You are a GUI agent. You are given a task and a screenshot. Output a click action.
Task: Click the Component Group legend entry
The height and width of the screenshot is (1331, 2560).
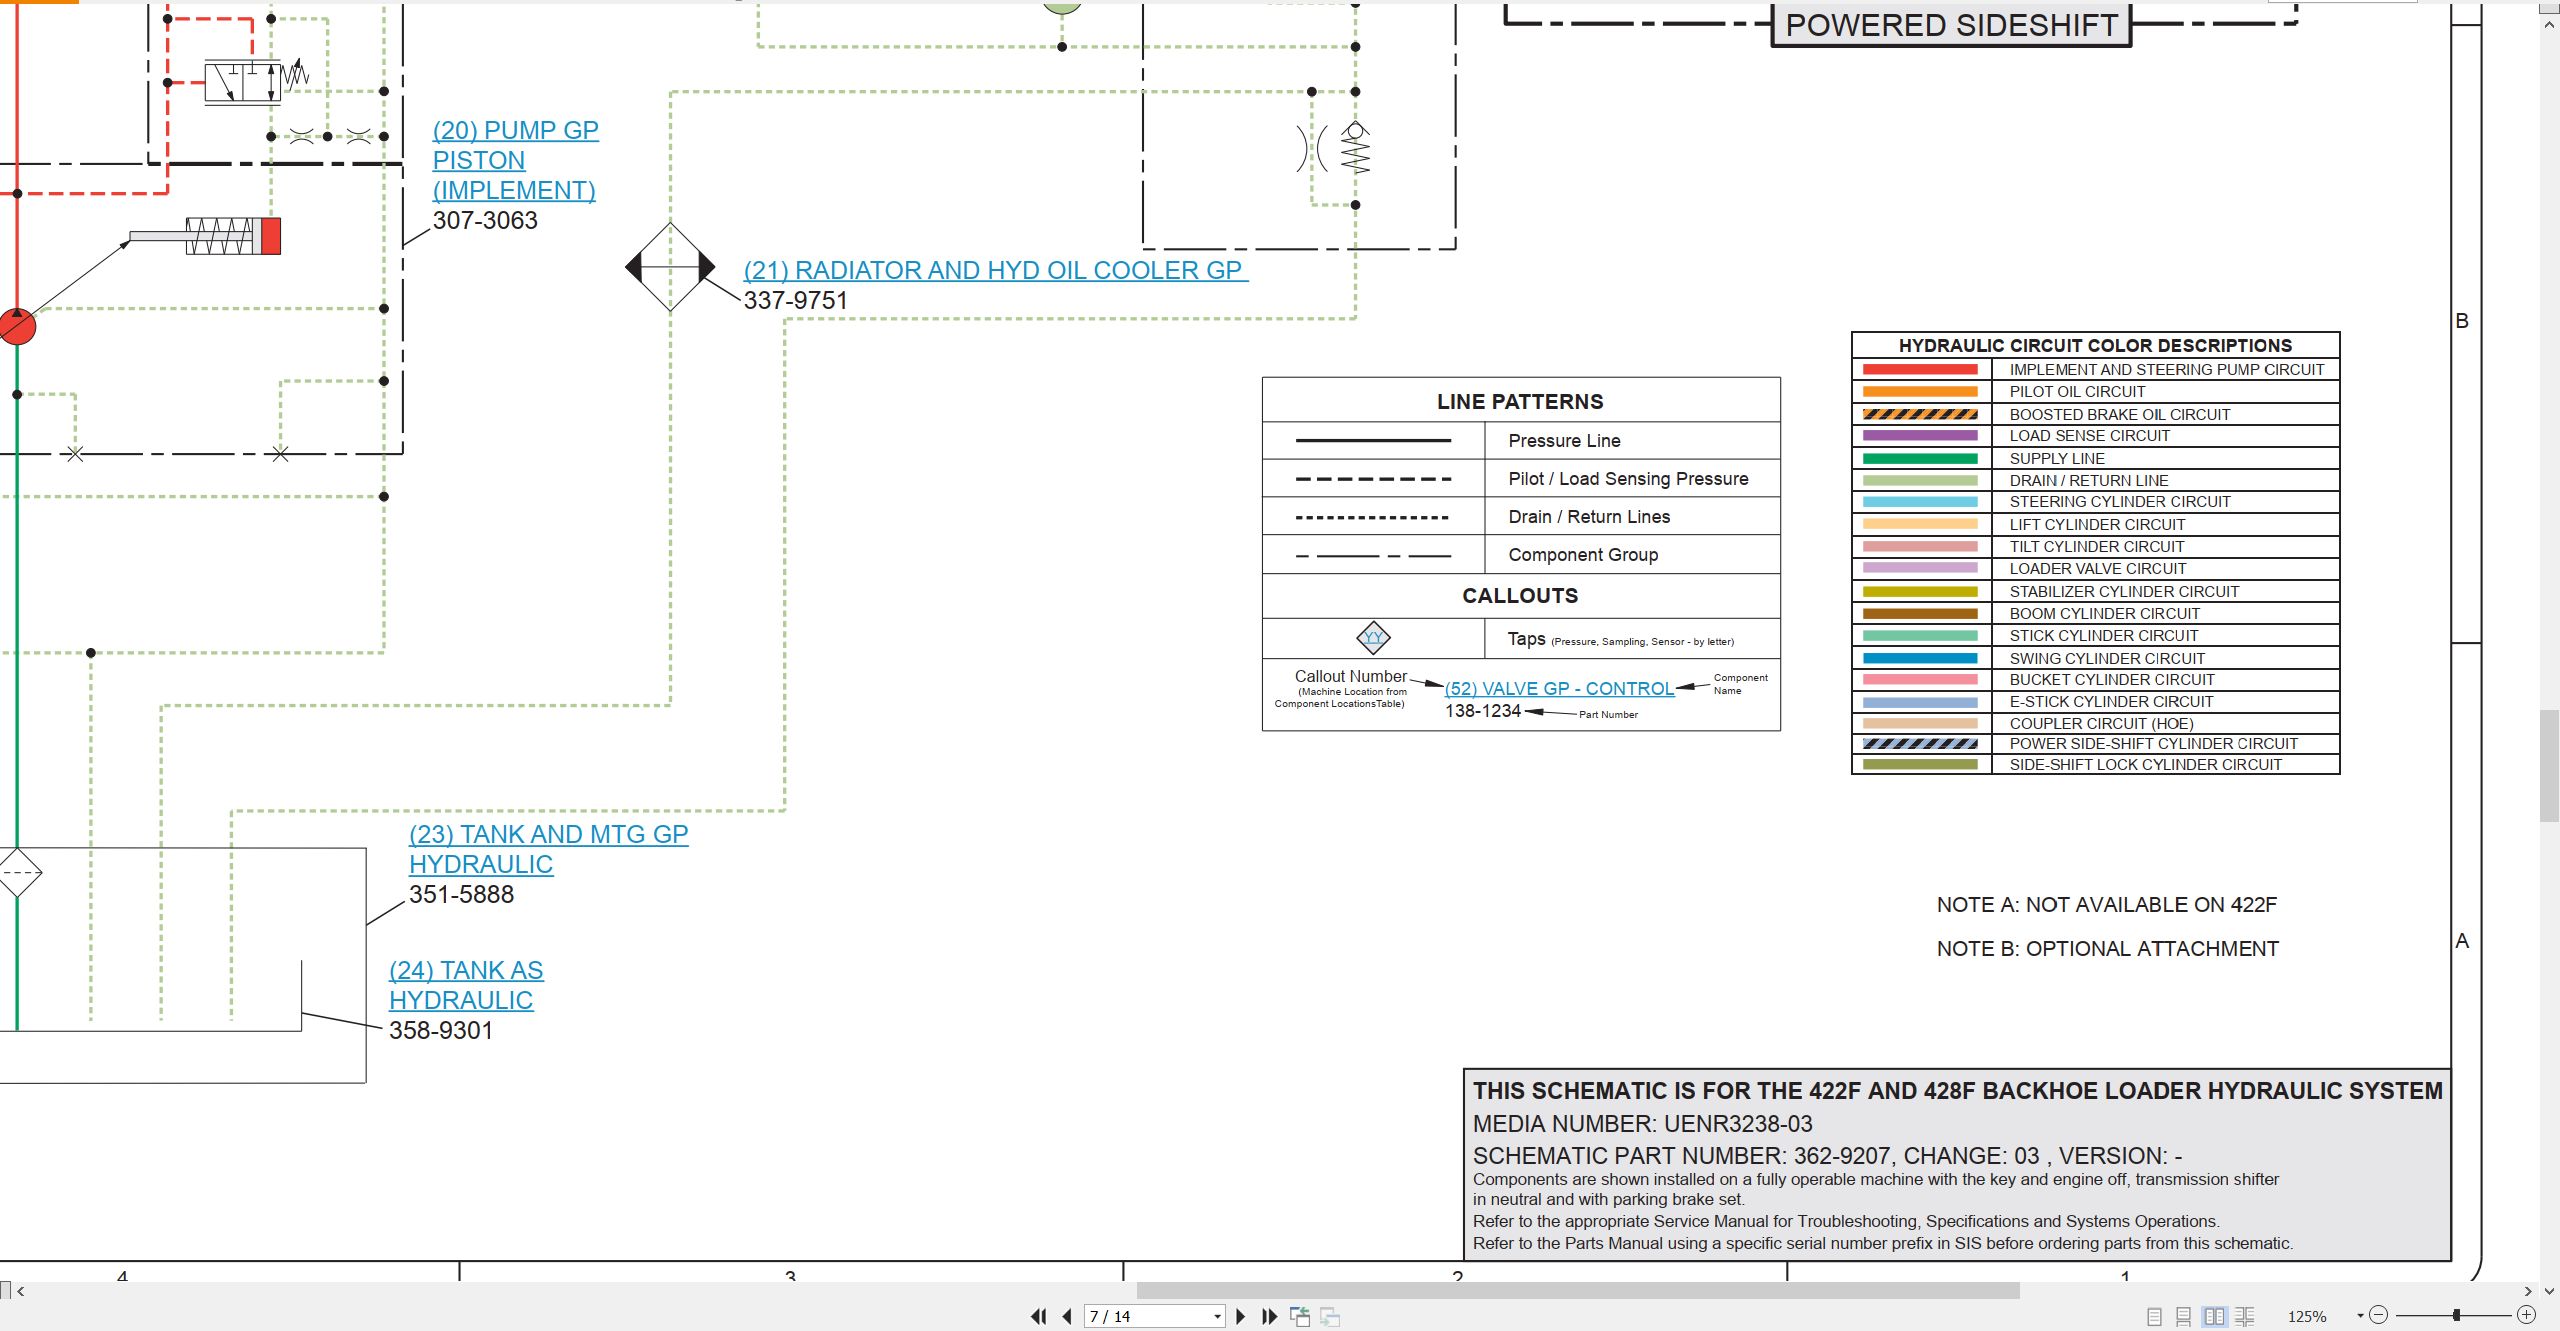tap(1583, 554)
